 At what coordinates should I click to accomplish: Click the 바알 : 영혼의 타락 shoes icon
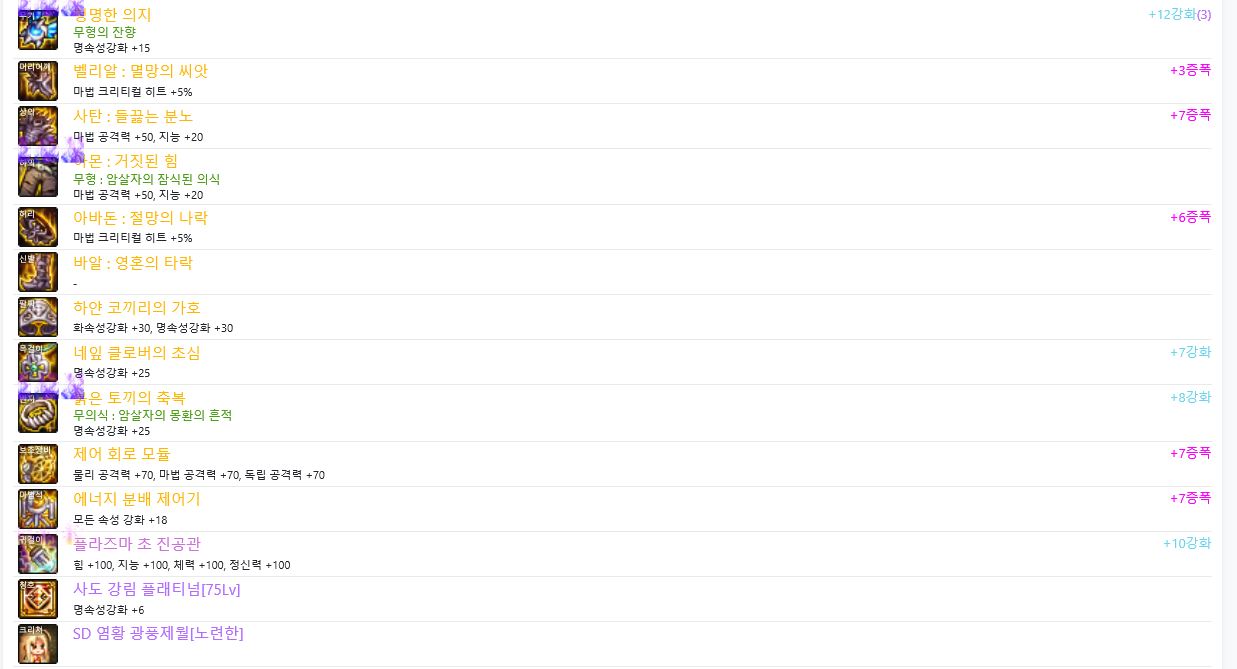[x=38, y=272]
